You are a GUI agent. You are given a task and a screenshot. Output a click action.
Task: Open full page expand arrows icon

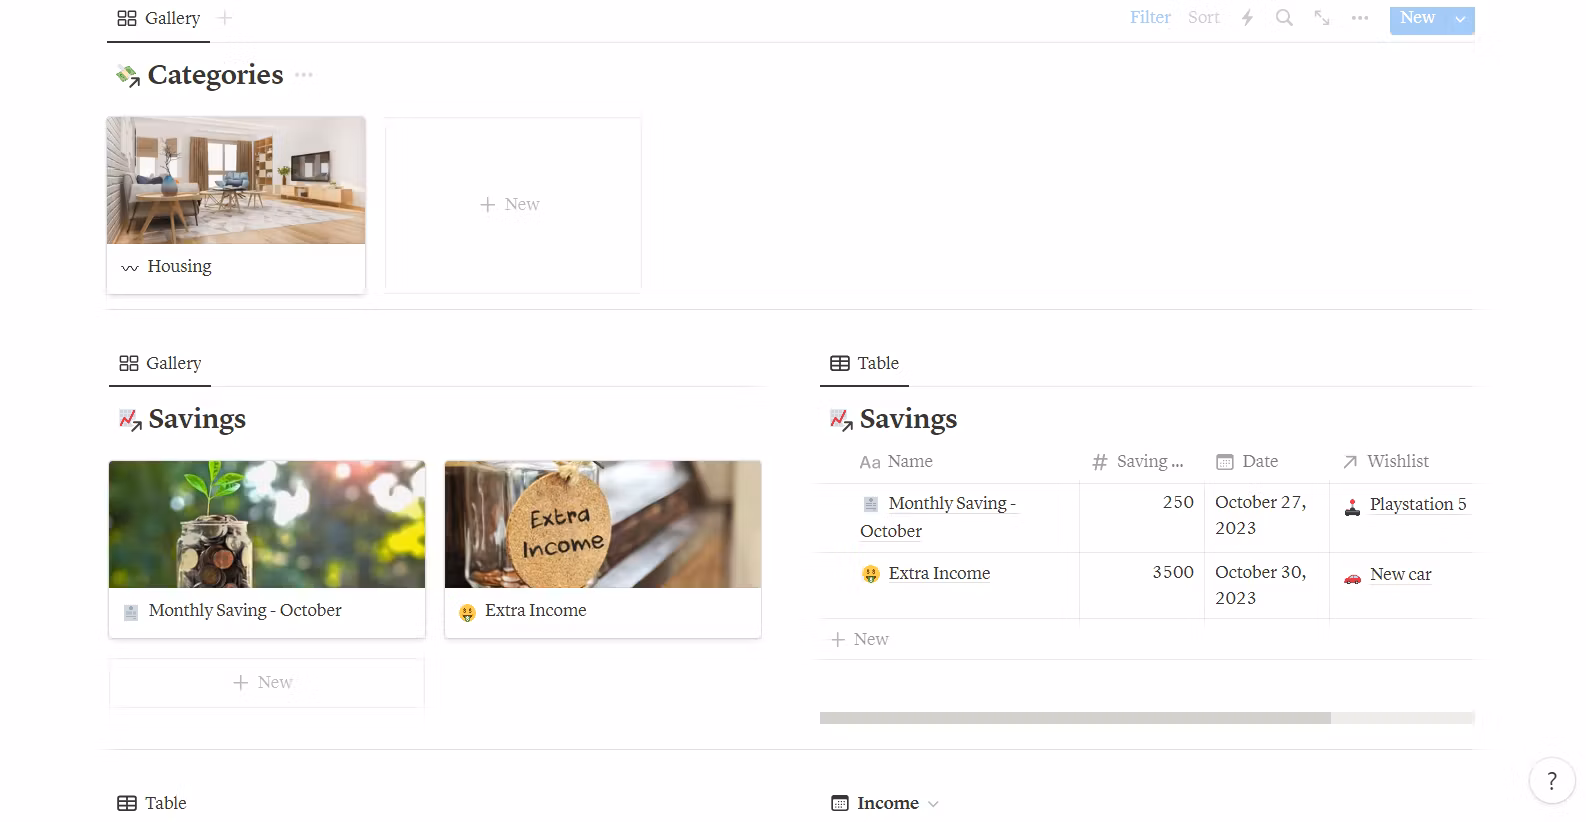click(1322, 18)
